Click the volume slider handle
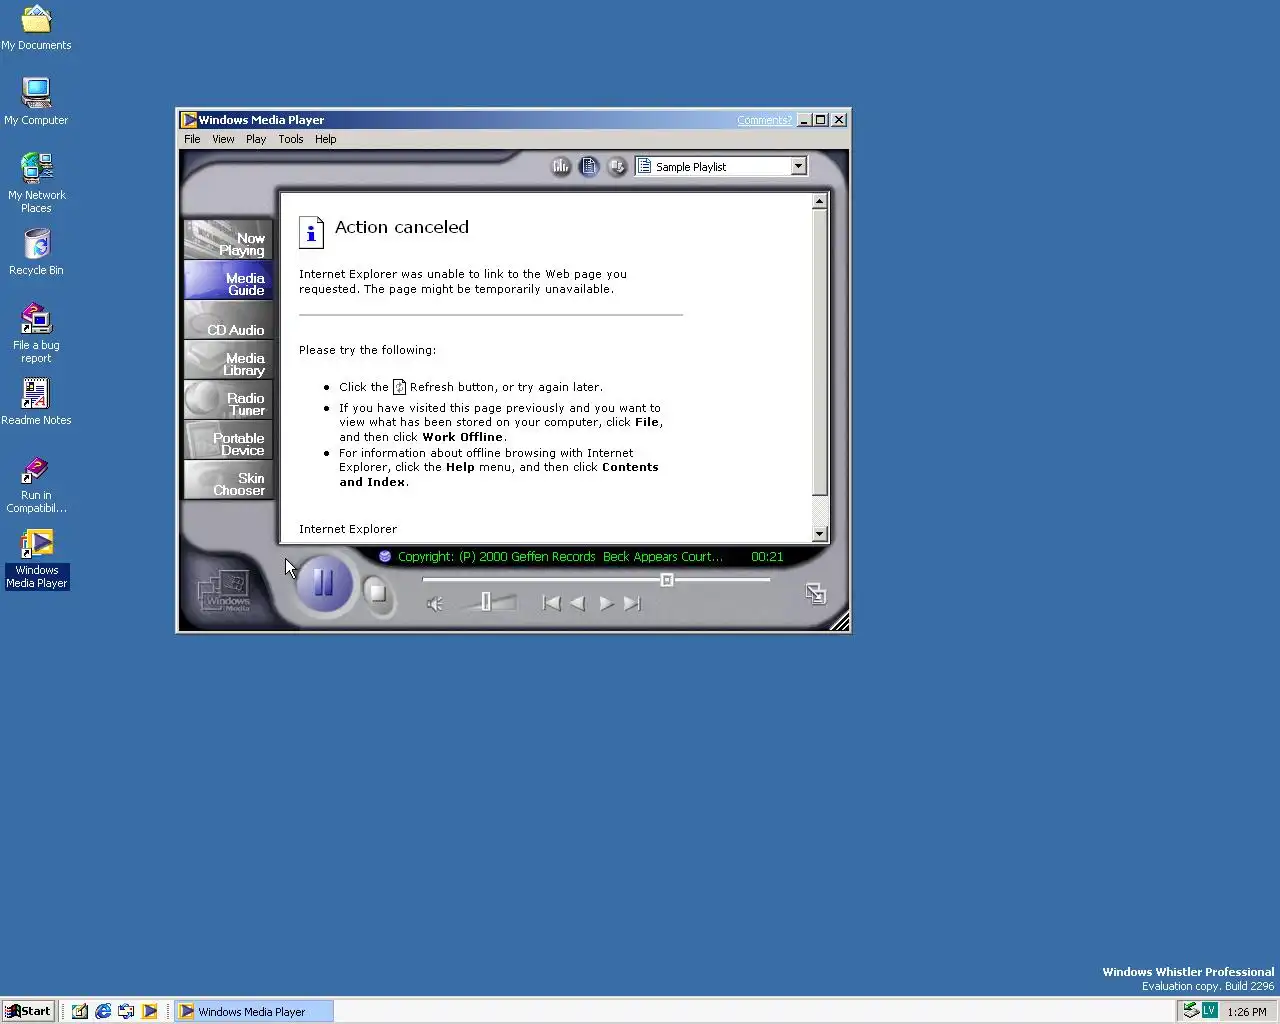 tap(485, 601)
